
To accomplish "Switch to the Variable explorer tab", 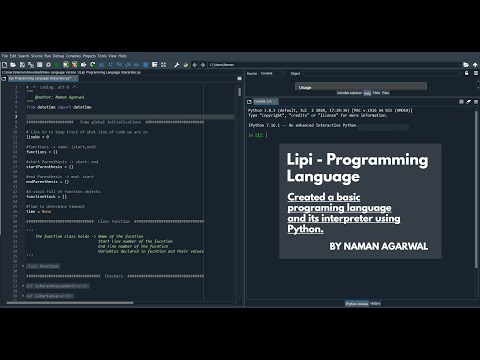I will point(349,93).
